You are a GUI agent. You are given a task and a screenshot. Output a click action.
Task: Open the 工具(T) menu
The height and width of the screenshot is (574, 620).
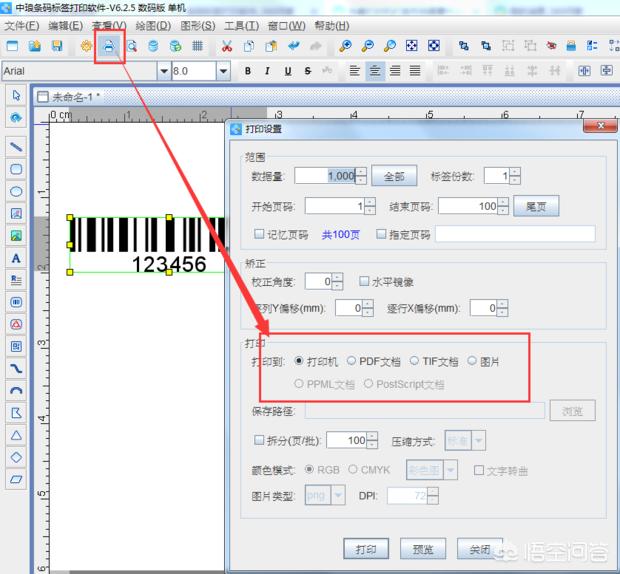242,26
